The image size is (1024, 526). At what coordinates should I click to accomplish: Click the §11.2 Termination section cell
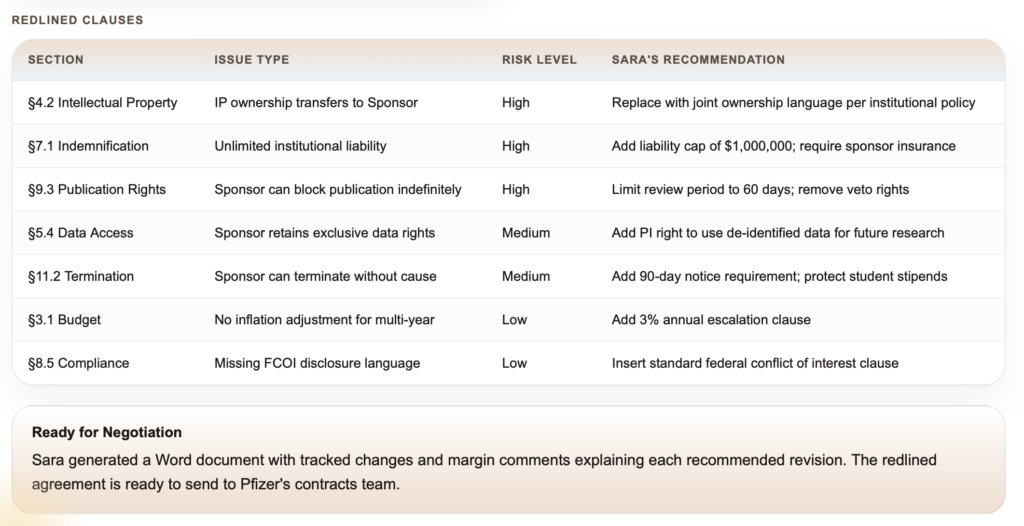[81, 276]
